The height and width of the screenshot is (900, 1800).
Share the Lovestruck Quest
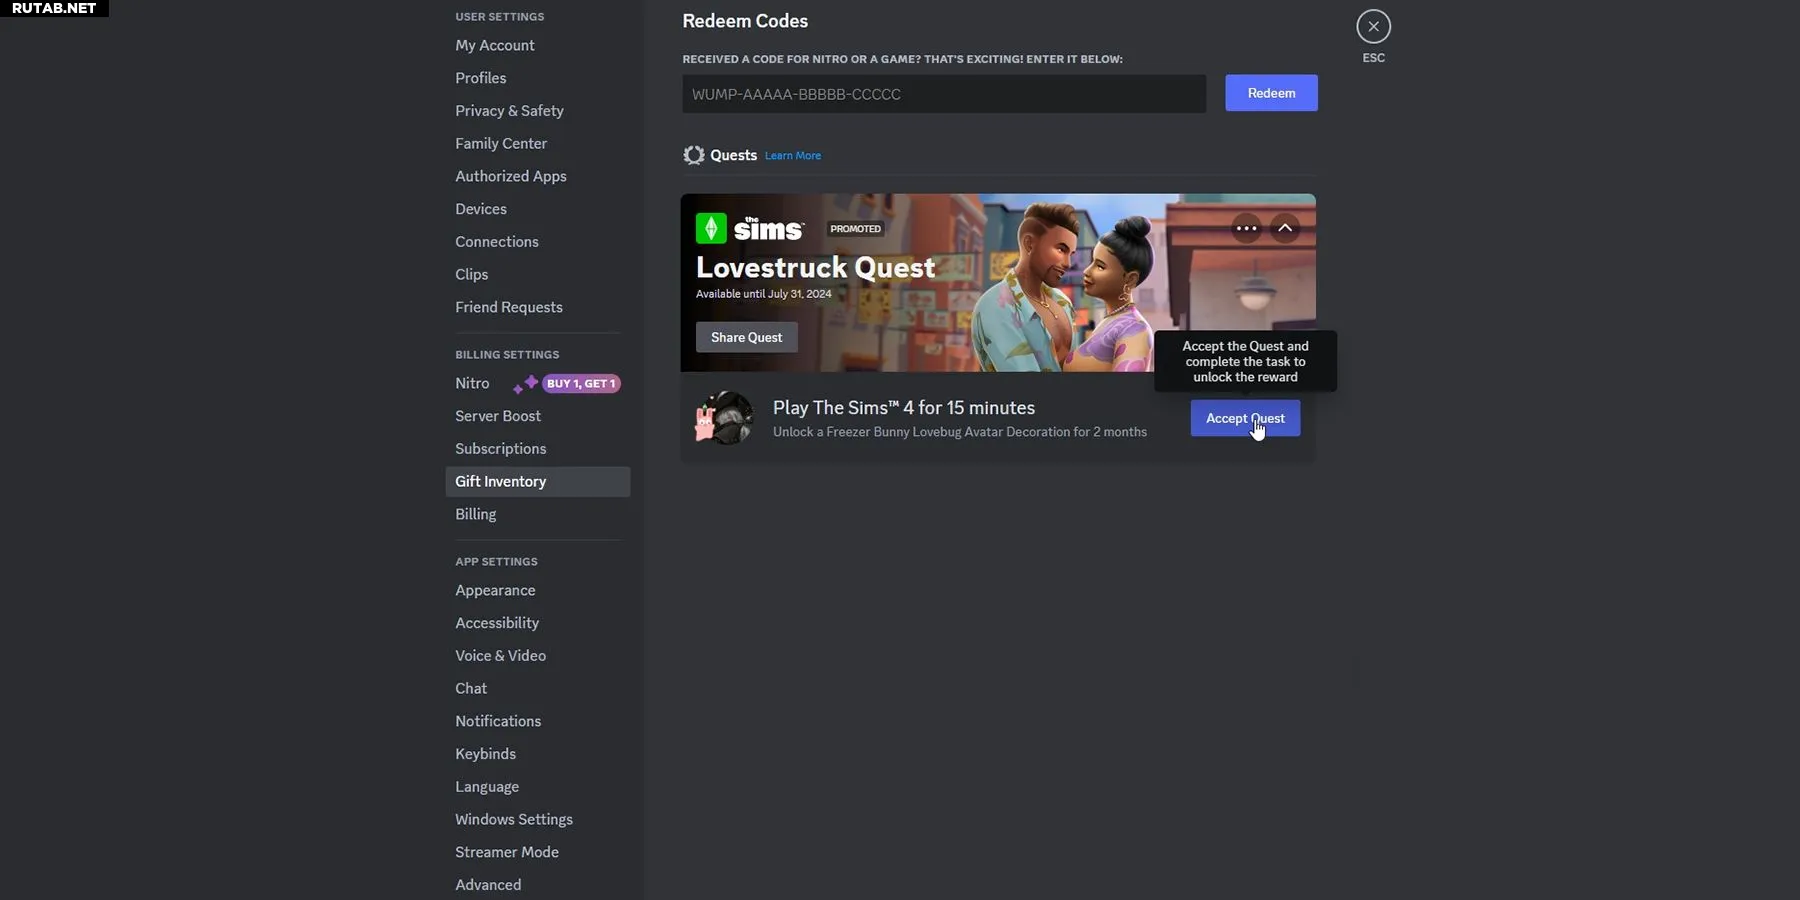click(746, 337)
